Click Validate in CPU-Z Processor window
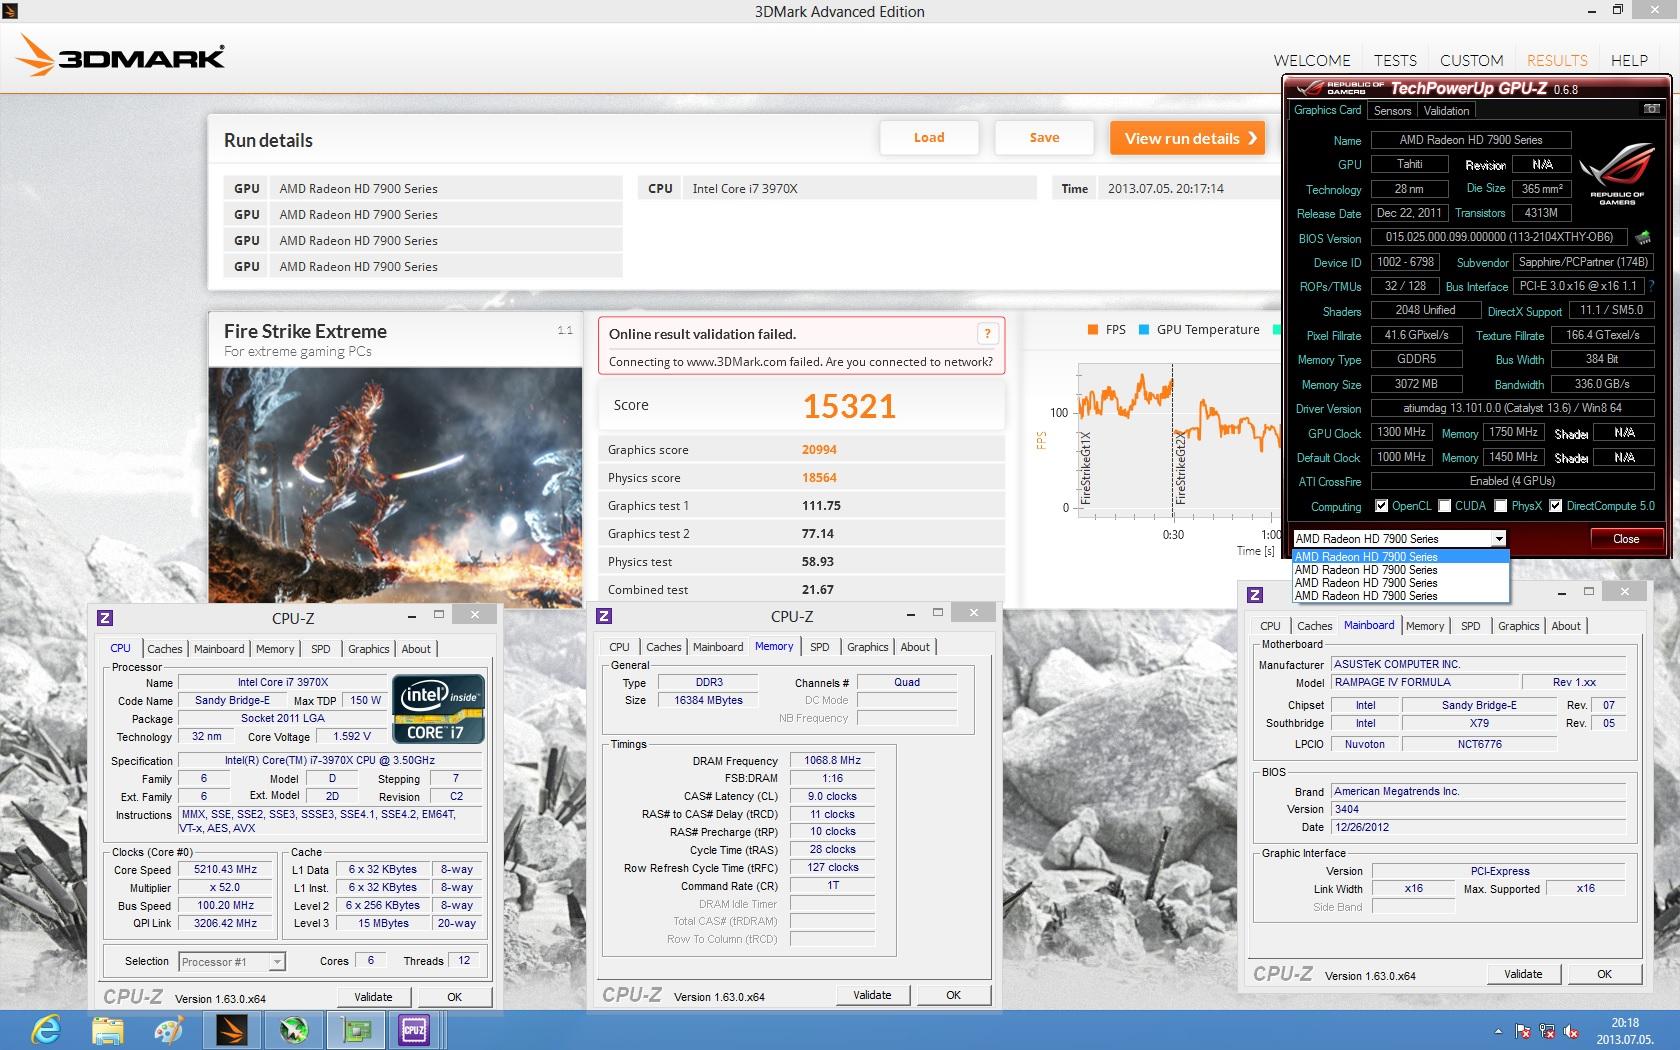Viewport: 1680px width, 1050px height. click(x=373, y=997)
